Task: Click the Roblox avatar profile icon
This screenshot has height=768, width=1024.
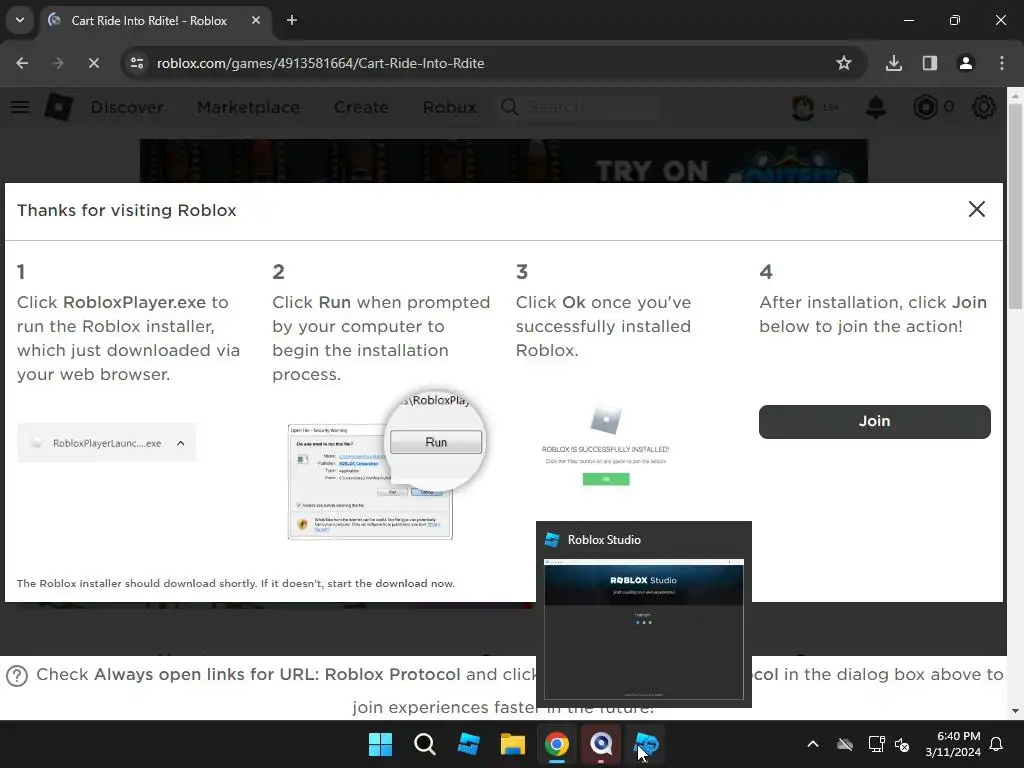Action: tap(803, 107)
